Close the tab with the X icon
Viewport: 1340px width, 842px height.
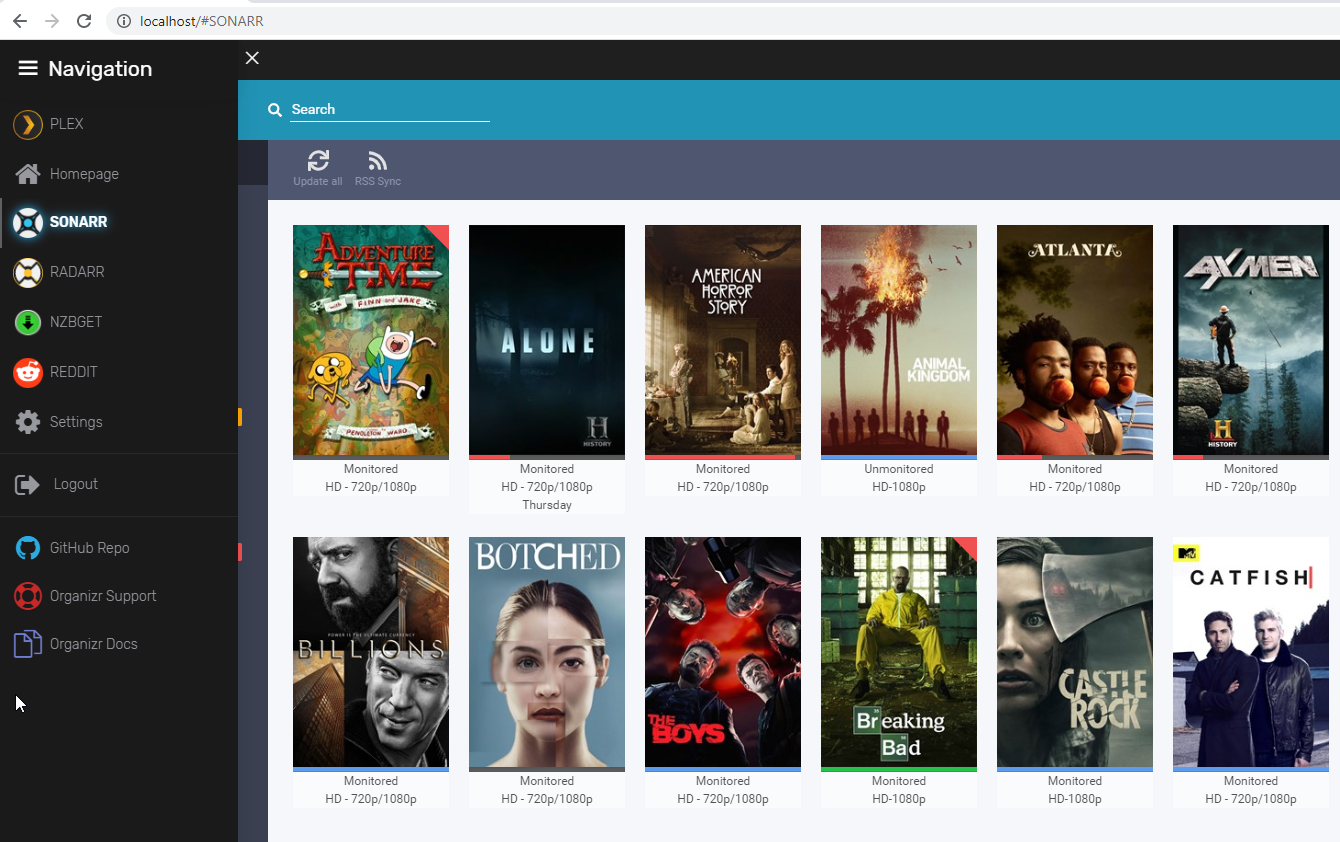pos(252,58)
